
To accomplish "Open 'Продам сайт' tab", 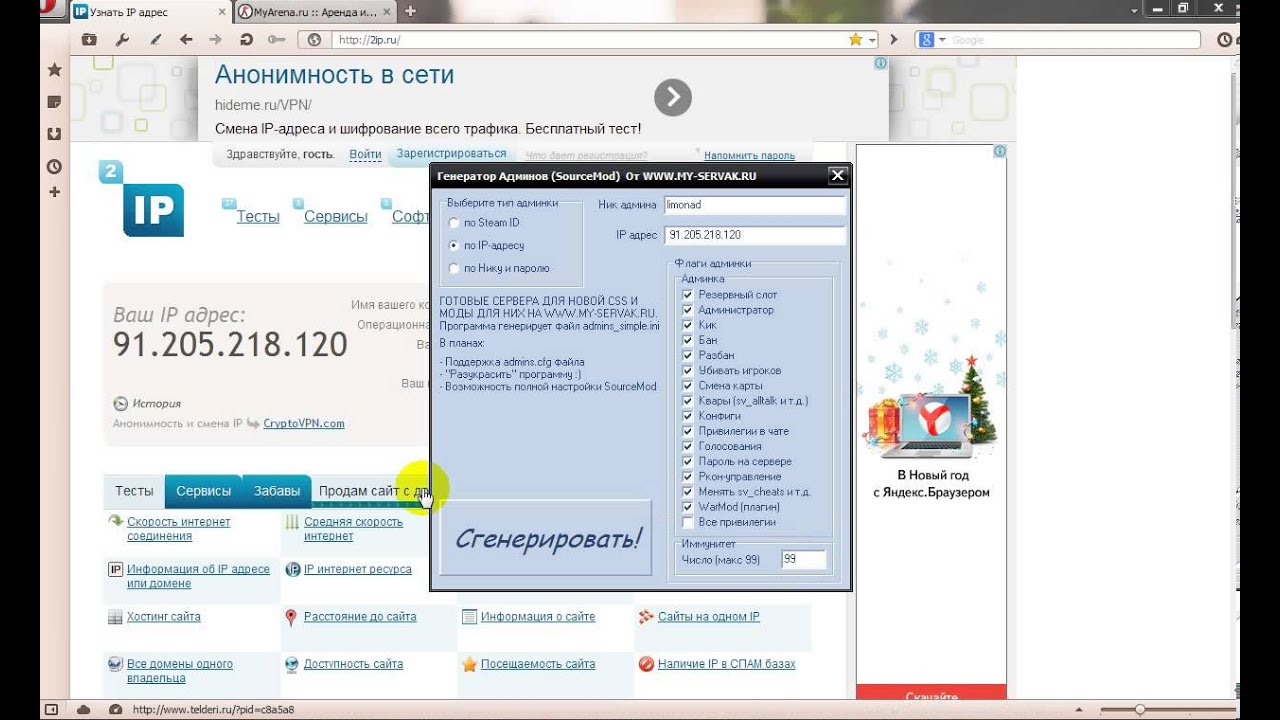I will (x=372, y=491).
